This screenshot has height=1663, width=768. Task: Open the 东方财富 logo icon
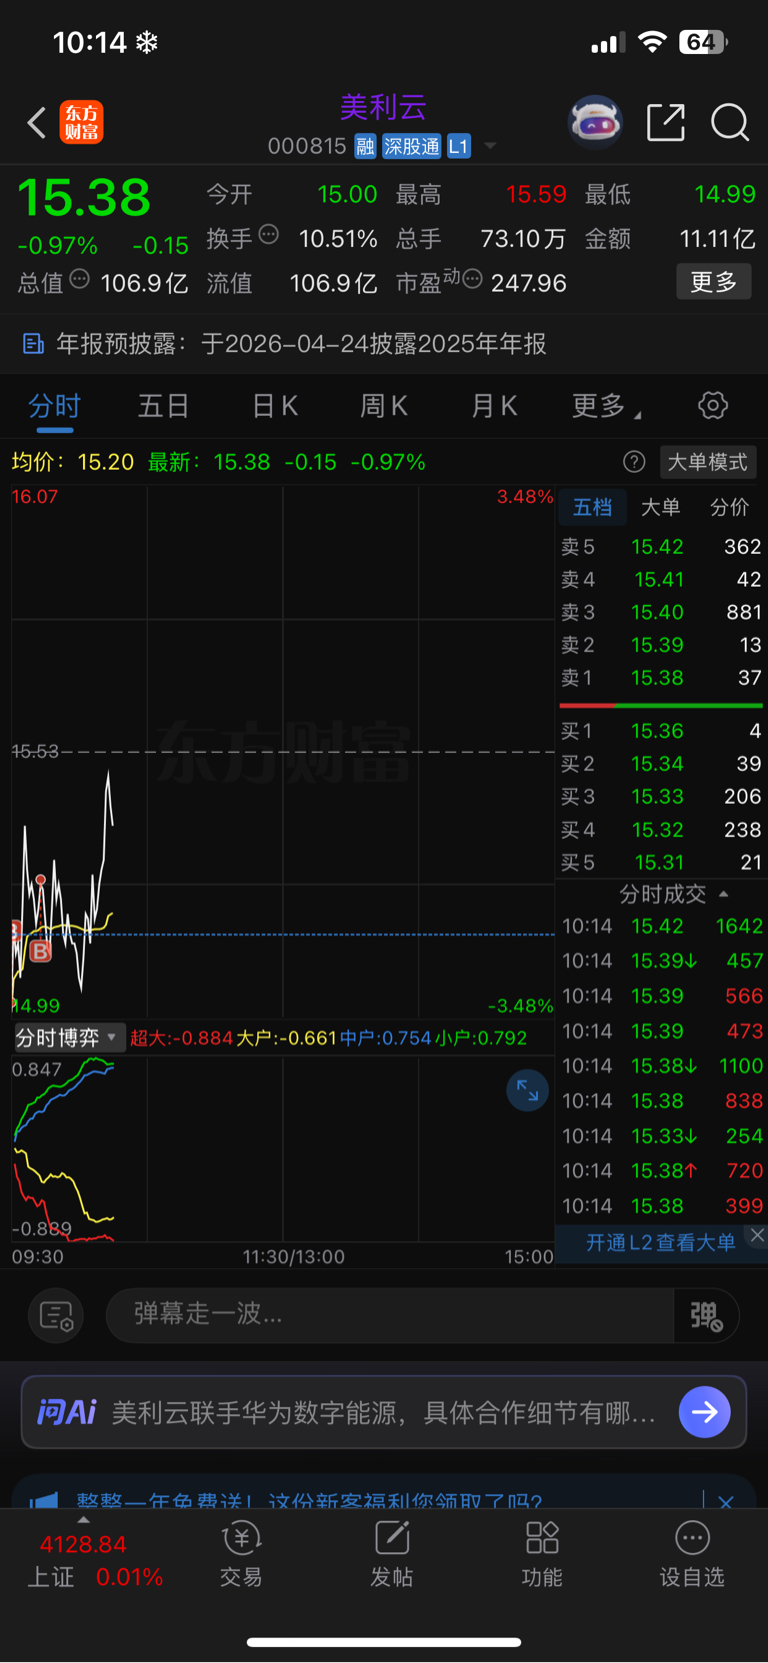[81, 122]
